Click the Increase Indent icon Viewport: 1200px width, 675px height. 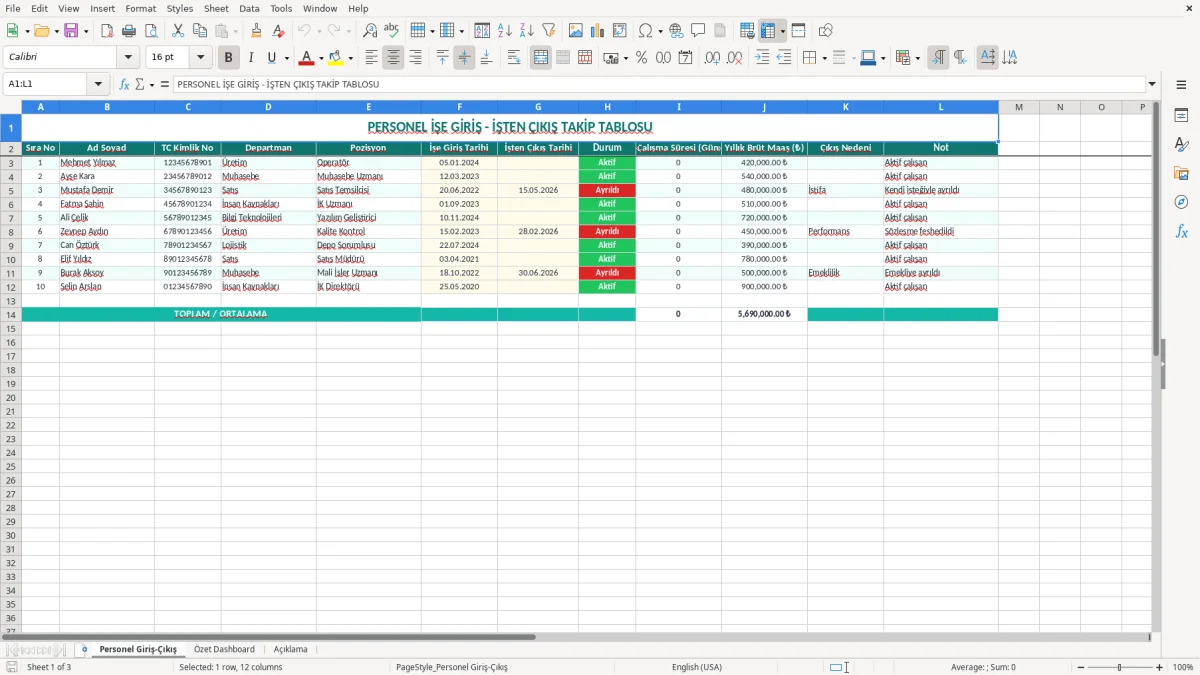(x=762, y=58)
